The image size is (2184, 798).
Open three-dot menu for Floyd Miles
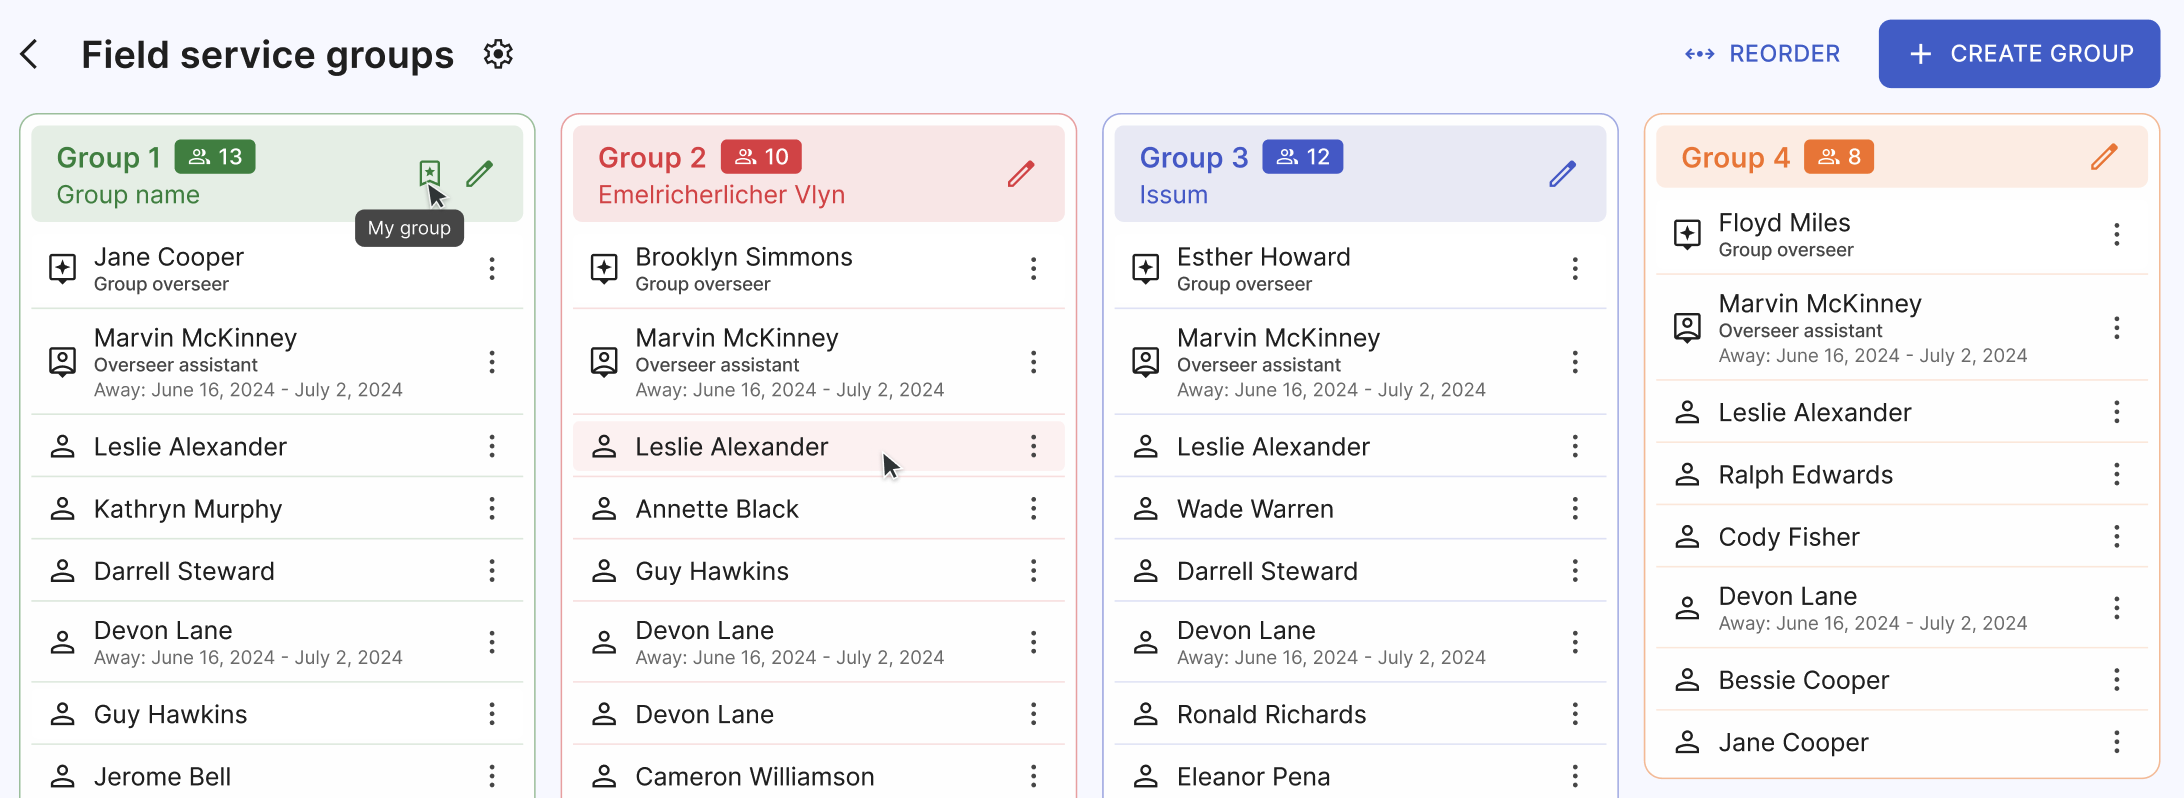2116,235
